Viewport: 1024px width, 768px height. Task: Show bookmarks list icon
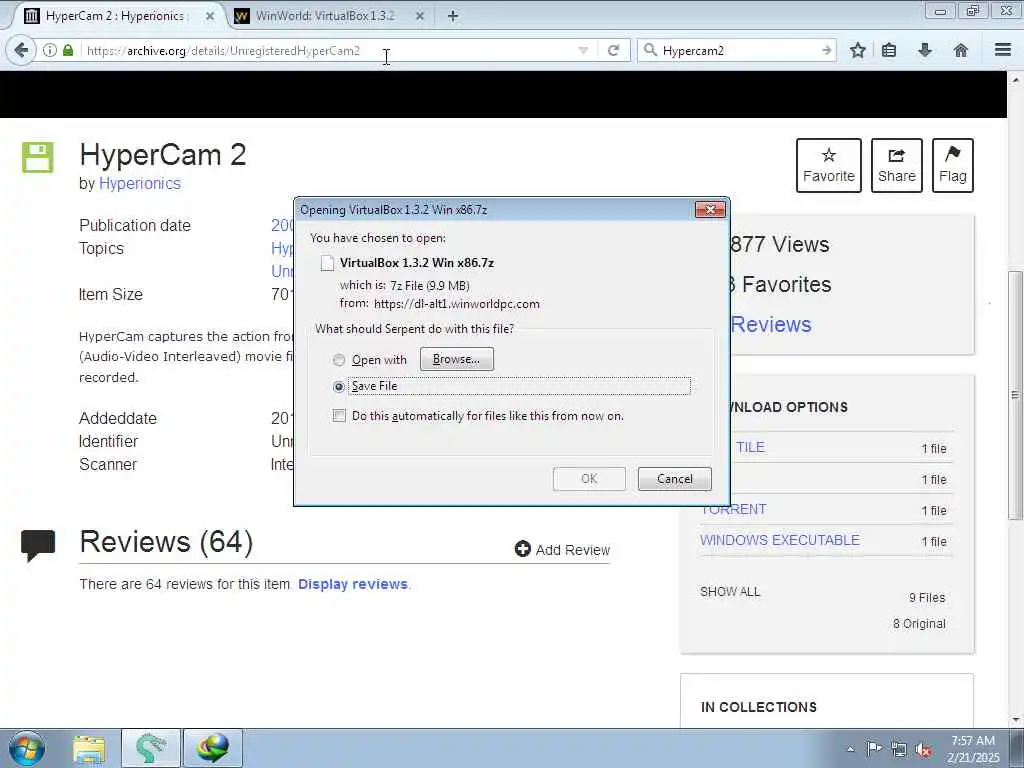(x=889, y=50)
